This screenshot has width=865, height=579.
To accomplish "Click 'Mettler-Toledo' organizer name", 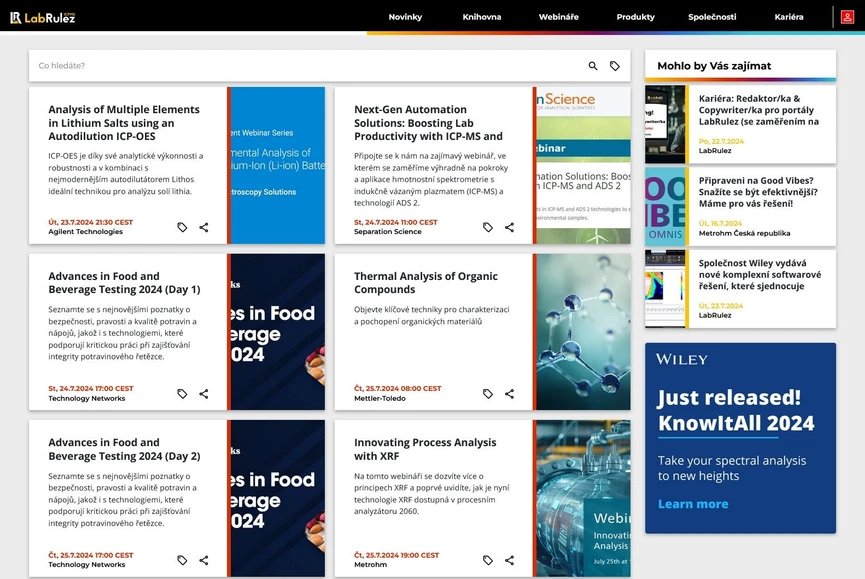I will click(380, 398).
